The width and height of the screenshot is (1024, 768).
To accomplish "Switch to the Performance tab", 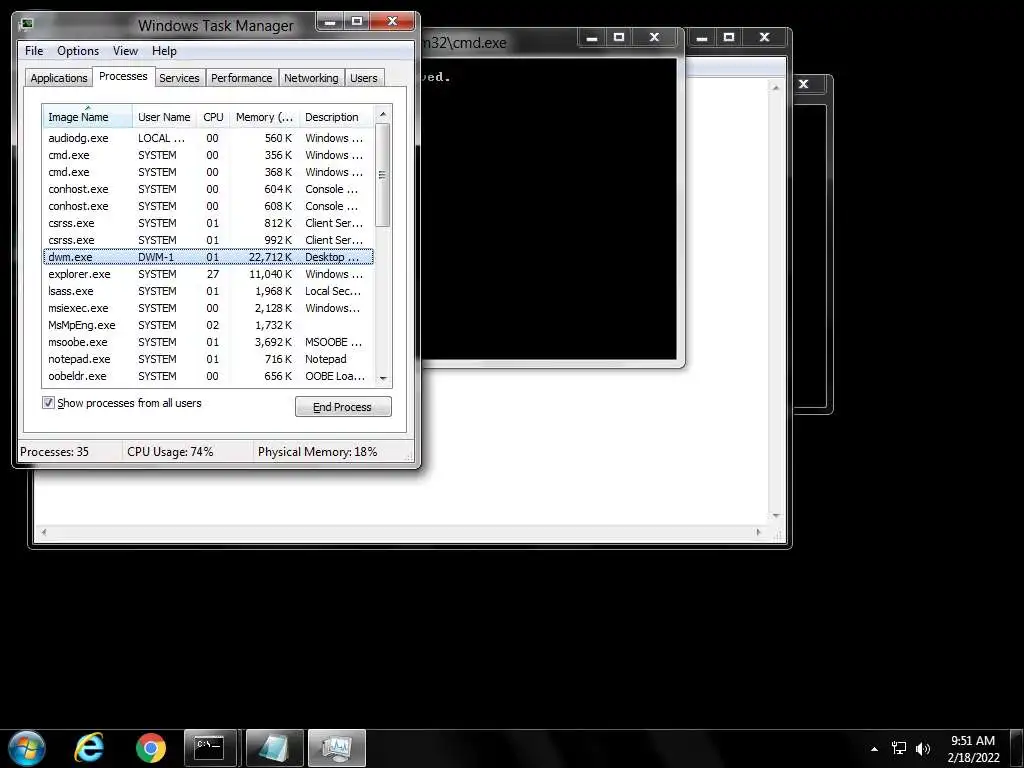I will pyautogui.click(x=242, y=78).
